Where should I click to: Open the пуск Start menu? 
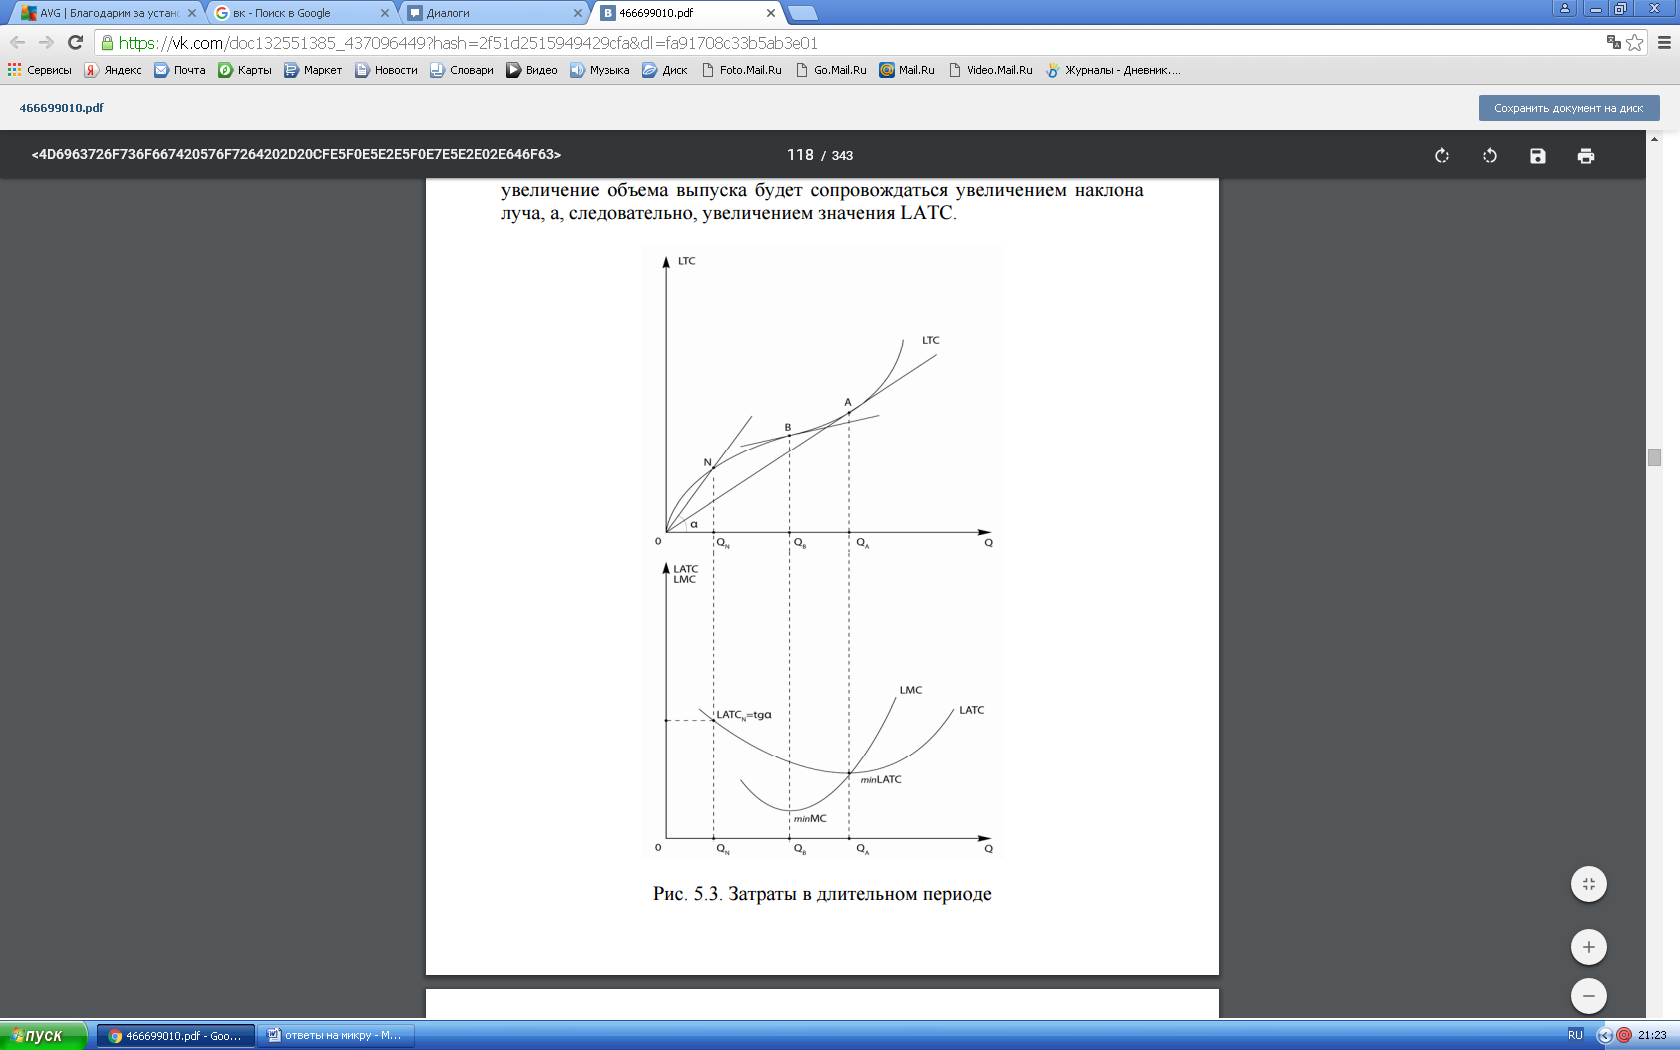tap(44, 1035)
